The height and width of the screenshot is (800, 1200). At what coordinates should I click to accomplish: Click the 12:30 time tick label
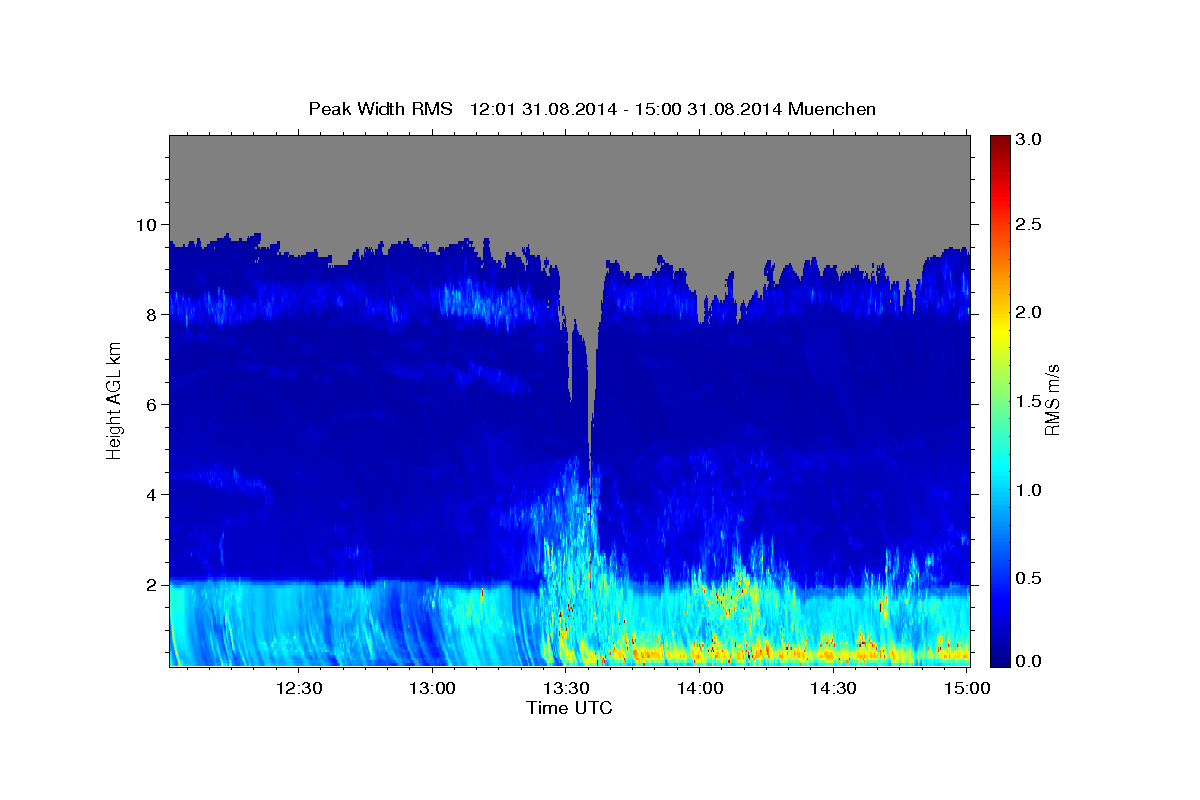(298, 689)
